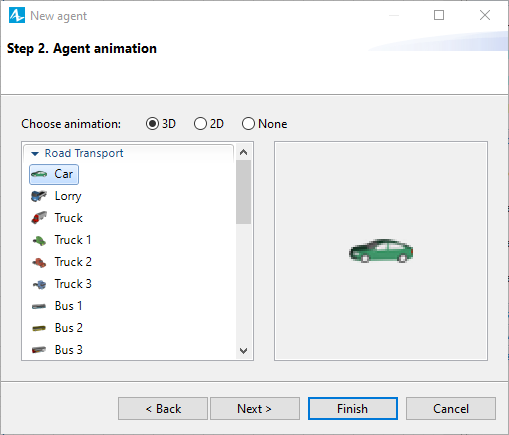Viewport: 509px width, 435px height.
Task: Switch animation to 2D
Action: (x=200, y=124)
